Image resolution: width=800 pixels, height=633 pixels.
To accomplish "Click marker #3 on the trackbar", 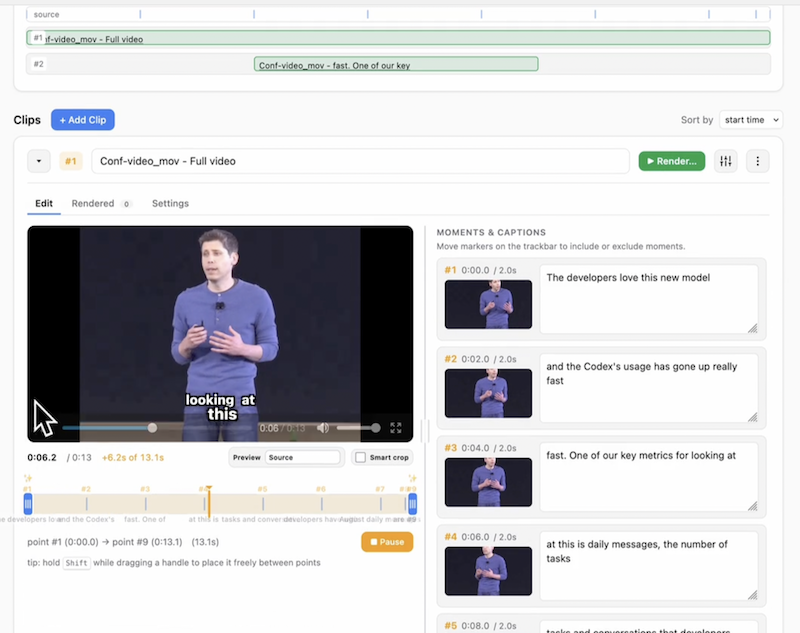I will [145, 504].
